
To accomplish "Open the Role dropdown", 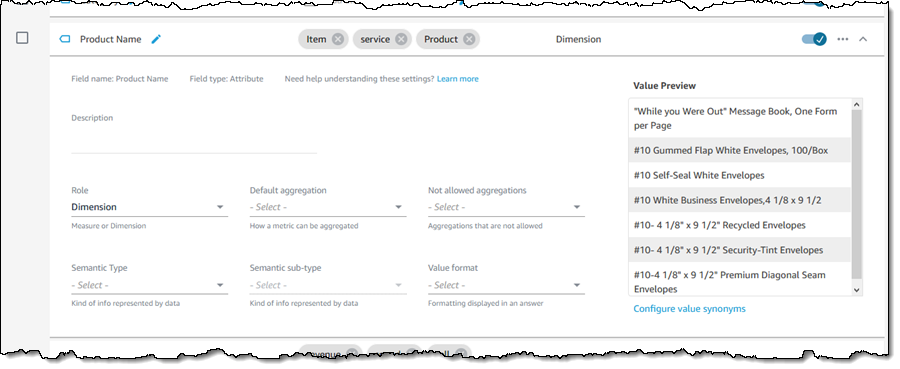I will [x=149, y=207].
